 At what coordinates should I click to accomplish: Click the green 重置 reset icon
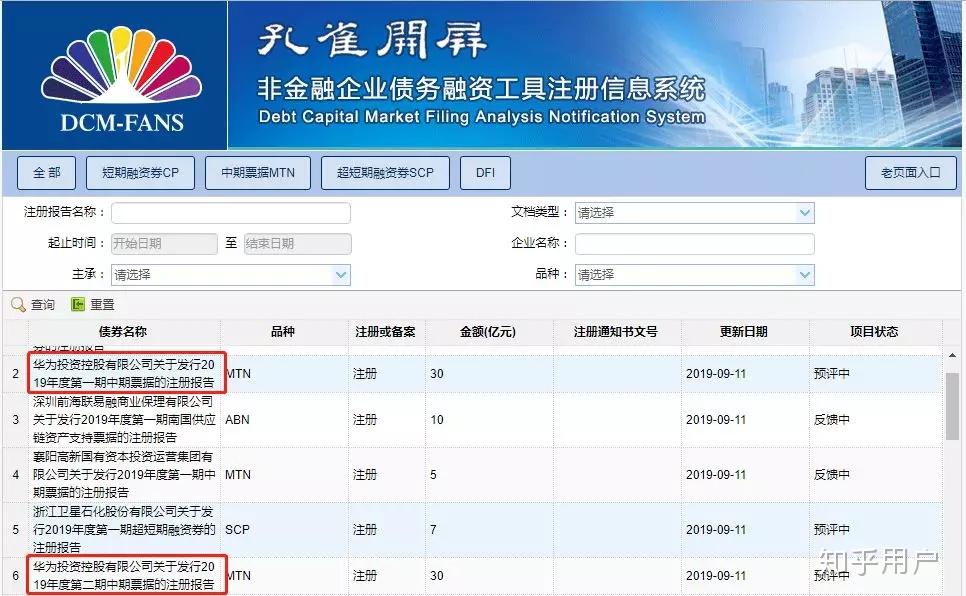point(78,304)
